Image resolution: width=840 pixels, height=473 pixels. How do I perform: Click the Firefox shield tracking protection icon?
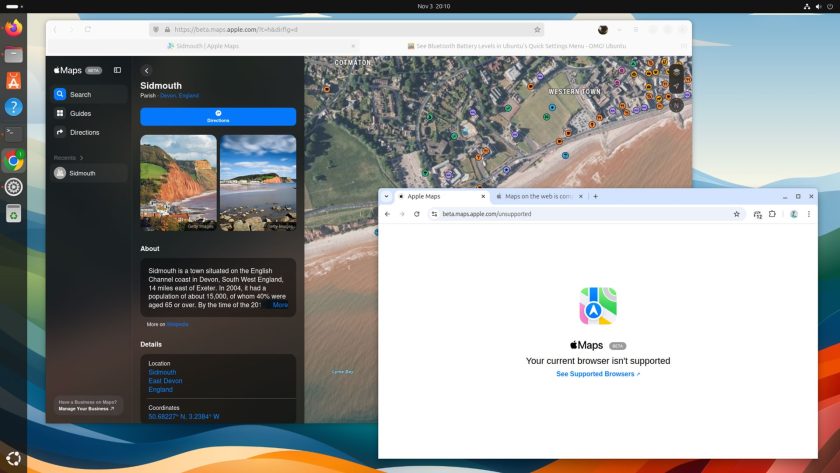(x=156, y=29)
